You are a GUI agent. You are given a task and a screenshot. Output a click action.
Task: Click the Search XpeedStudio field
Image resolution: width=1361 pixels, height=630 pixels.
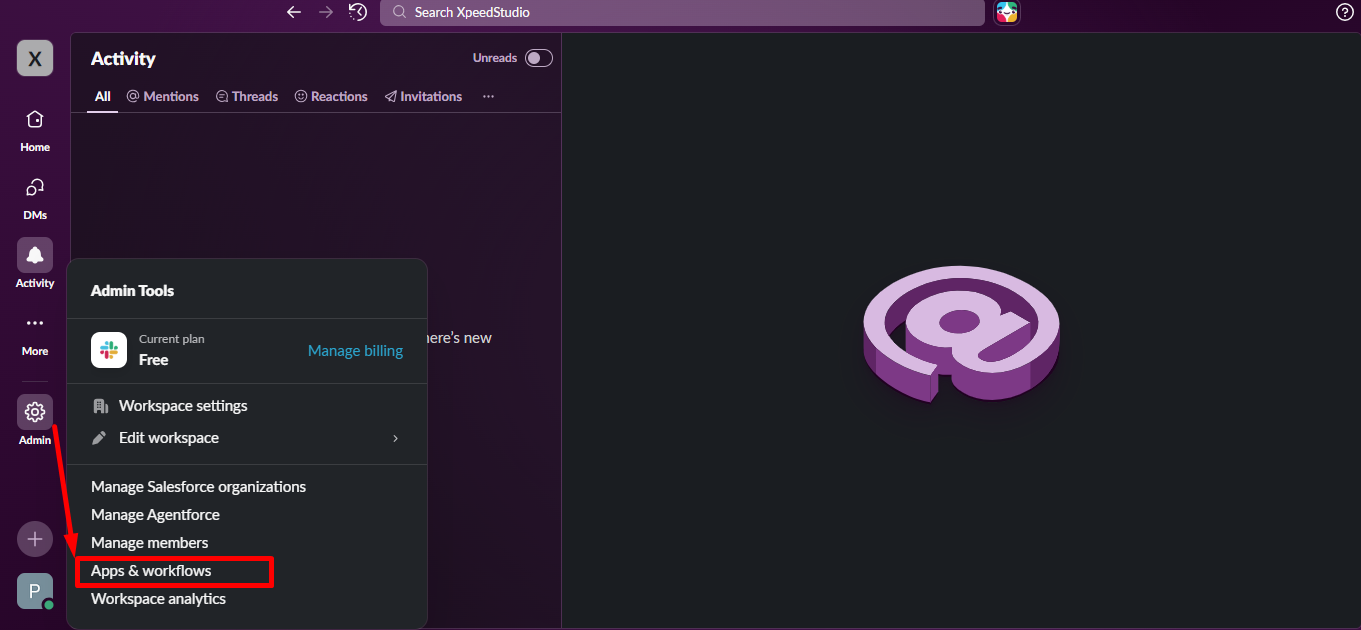click(683, 12)
